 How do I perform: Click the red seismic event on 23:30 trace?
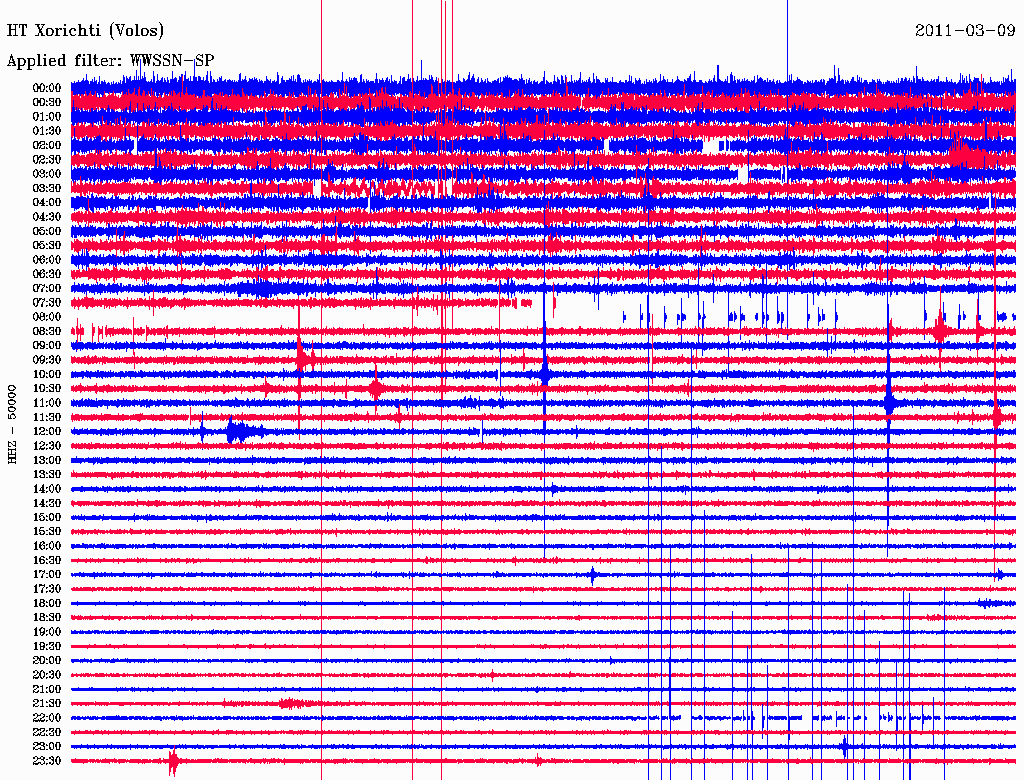click(x=173, y=761)
